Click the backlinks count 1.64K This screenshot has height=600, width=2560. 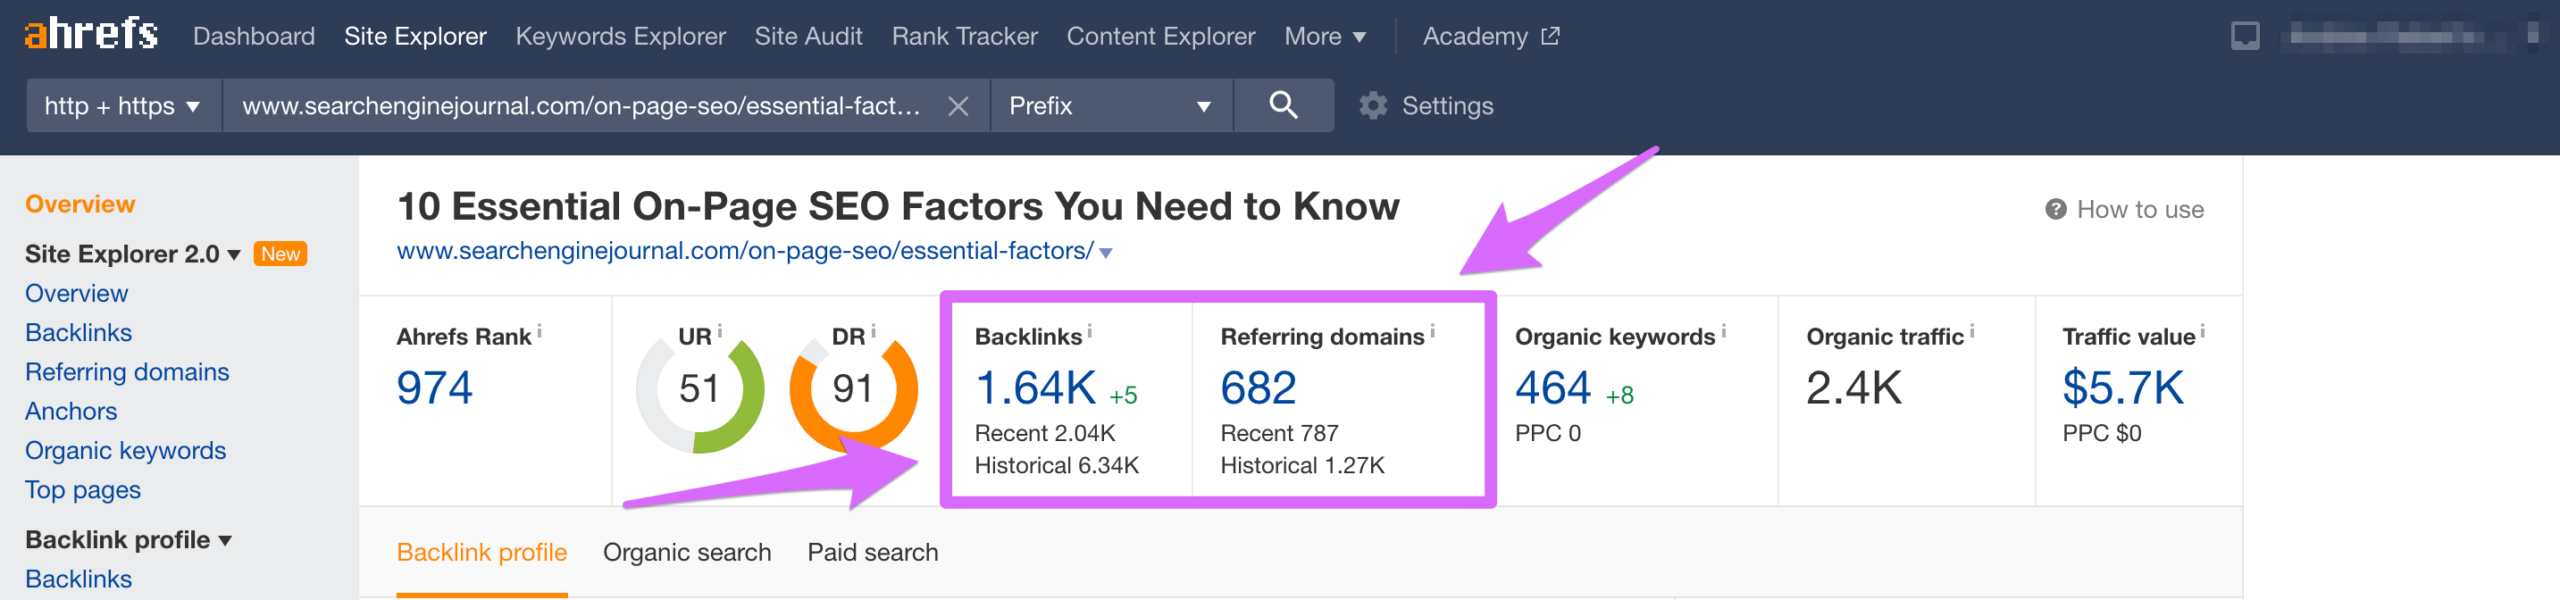click(x=1036, y=388)
